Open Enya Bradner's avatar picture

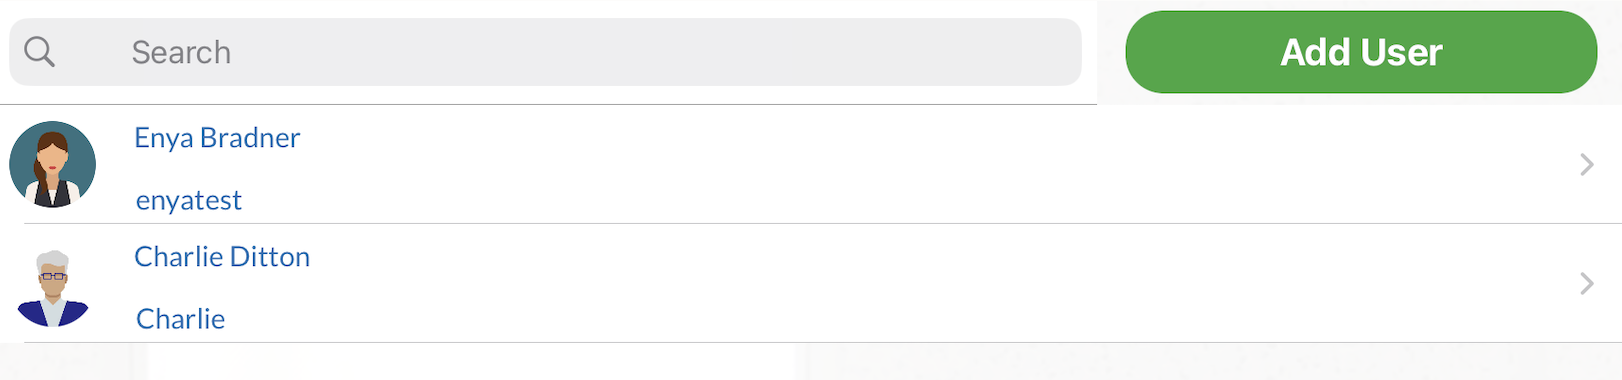53,164
